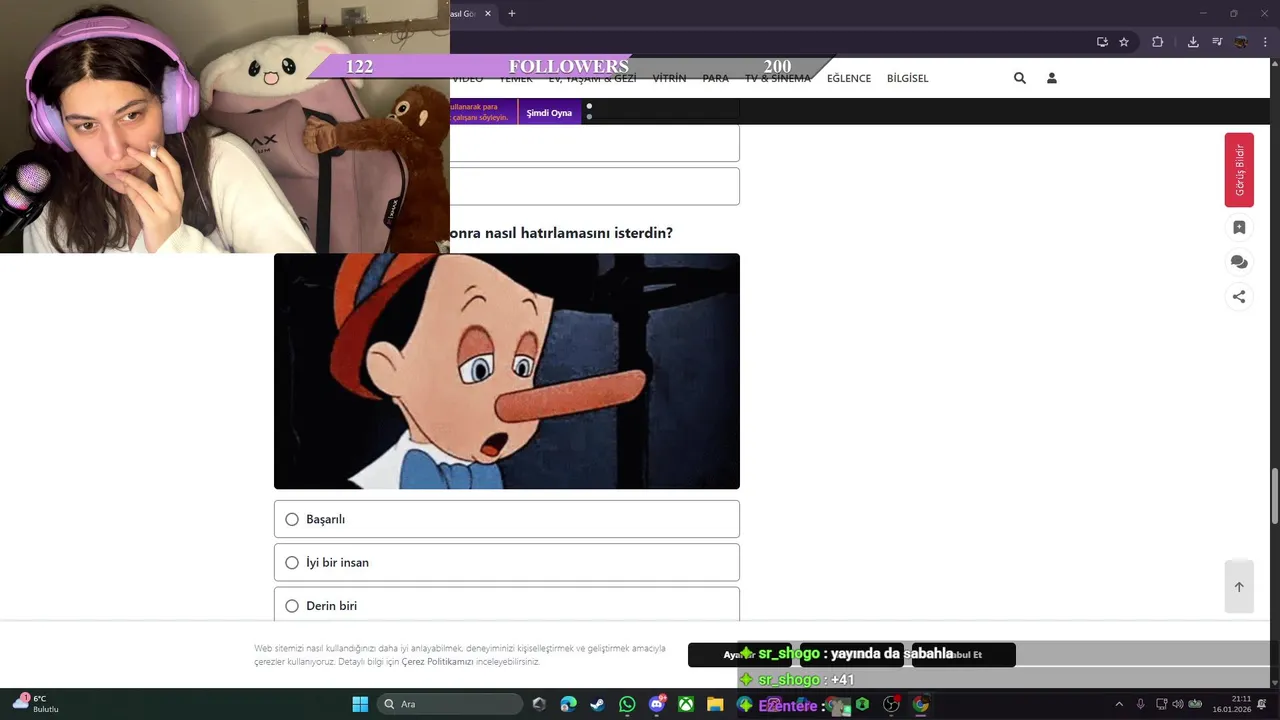Image resolution: width=1280 pixels, height=720 pixels.
Task: Open the taskbar clock showing 21:11
Action: [x=1232, y=704]
